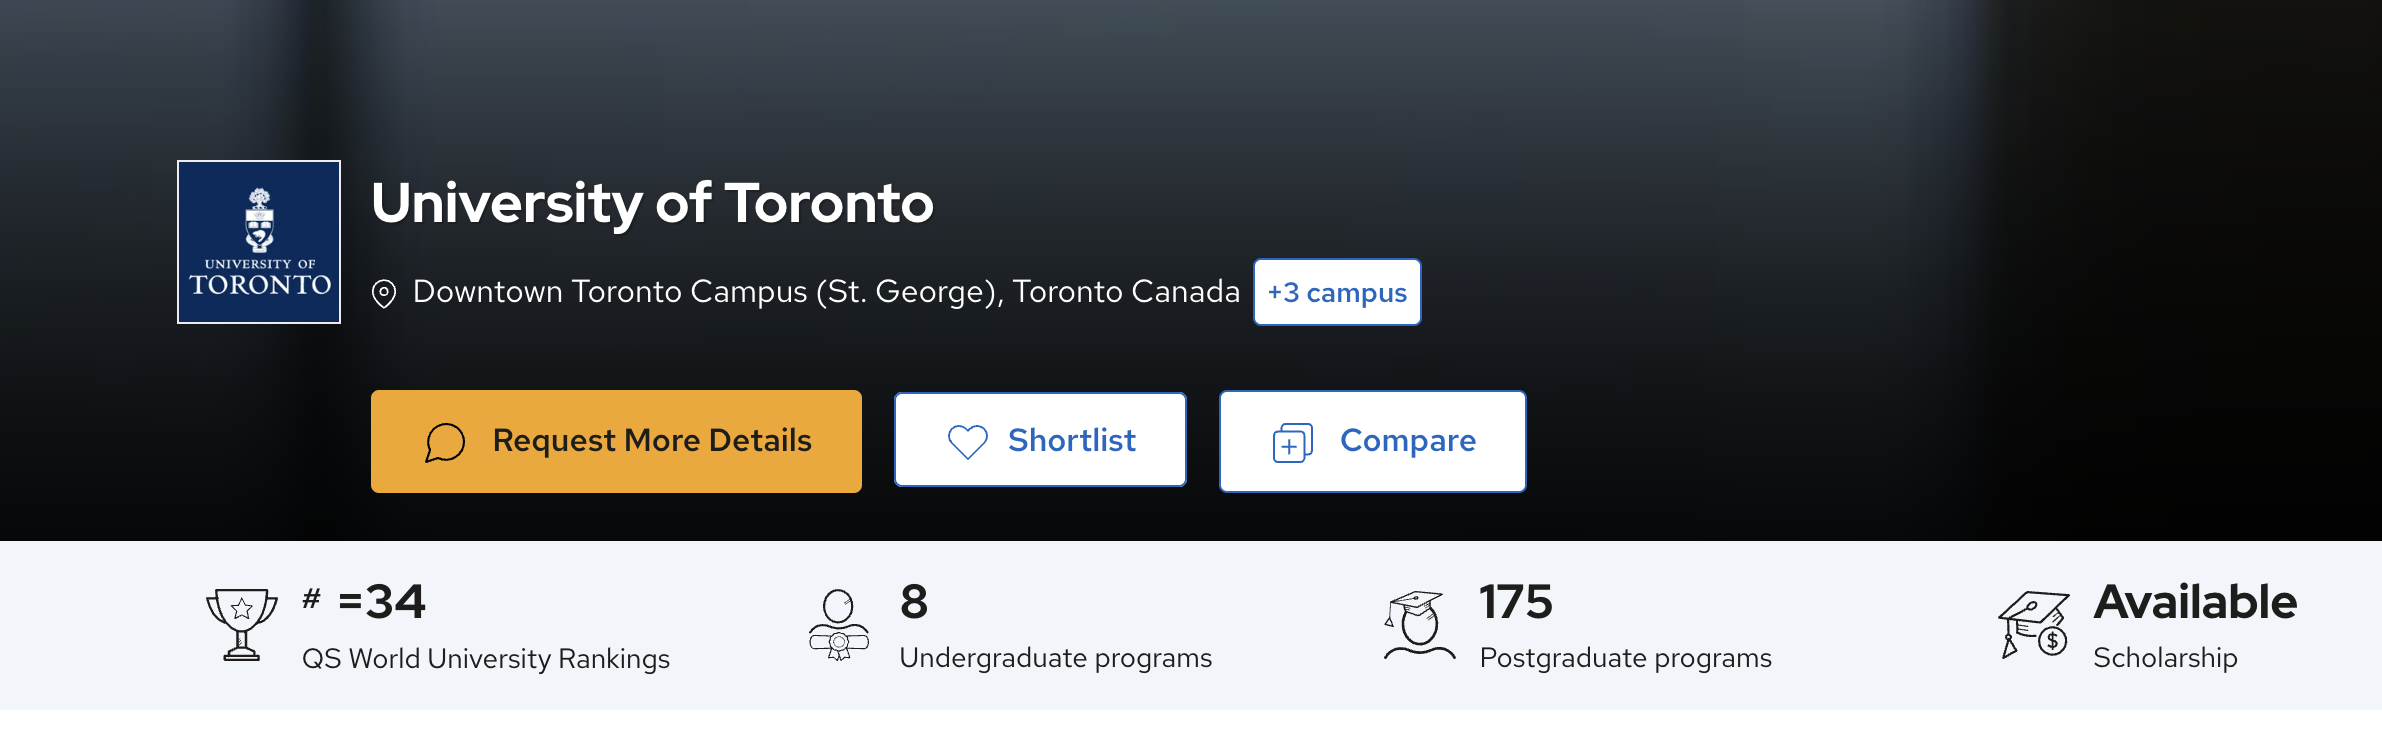Click the heart icon on Shortlist
2382x730 pixels.
(x=967, y=441)
